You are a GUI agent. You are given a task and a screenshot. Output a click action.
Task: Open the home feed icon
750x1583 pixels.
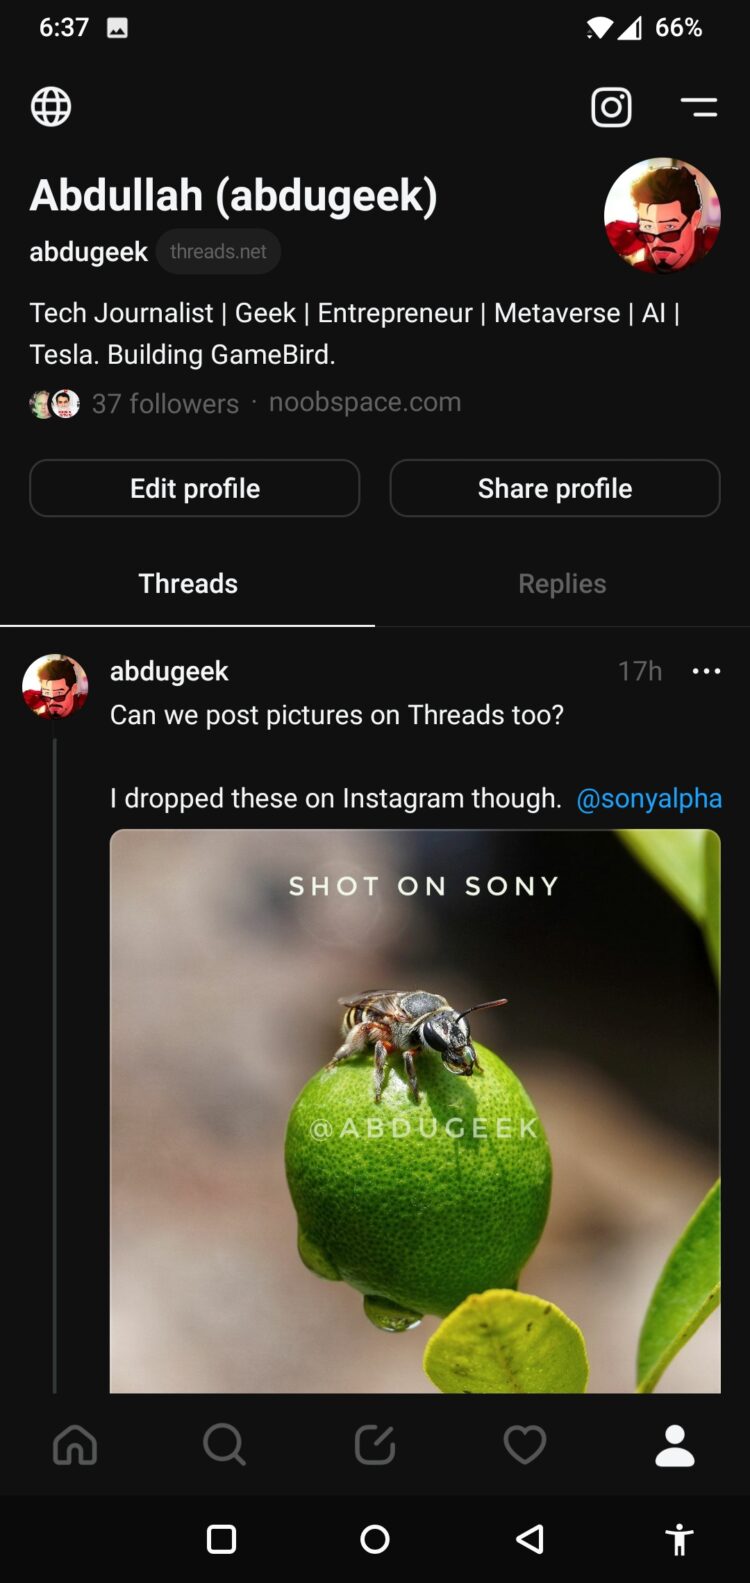coord(75,1444)
